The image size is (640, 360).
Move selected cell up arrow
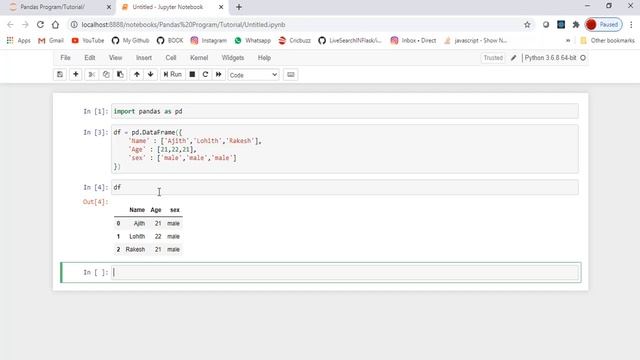tap(137, 75)
